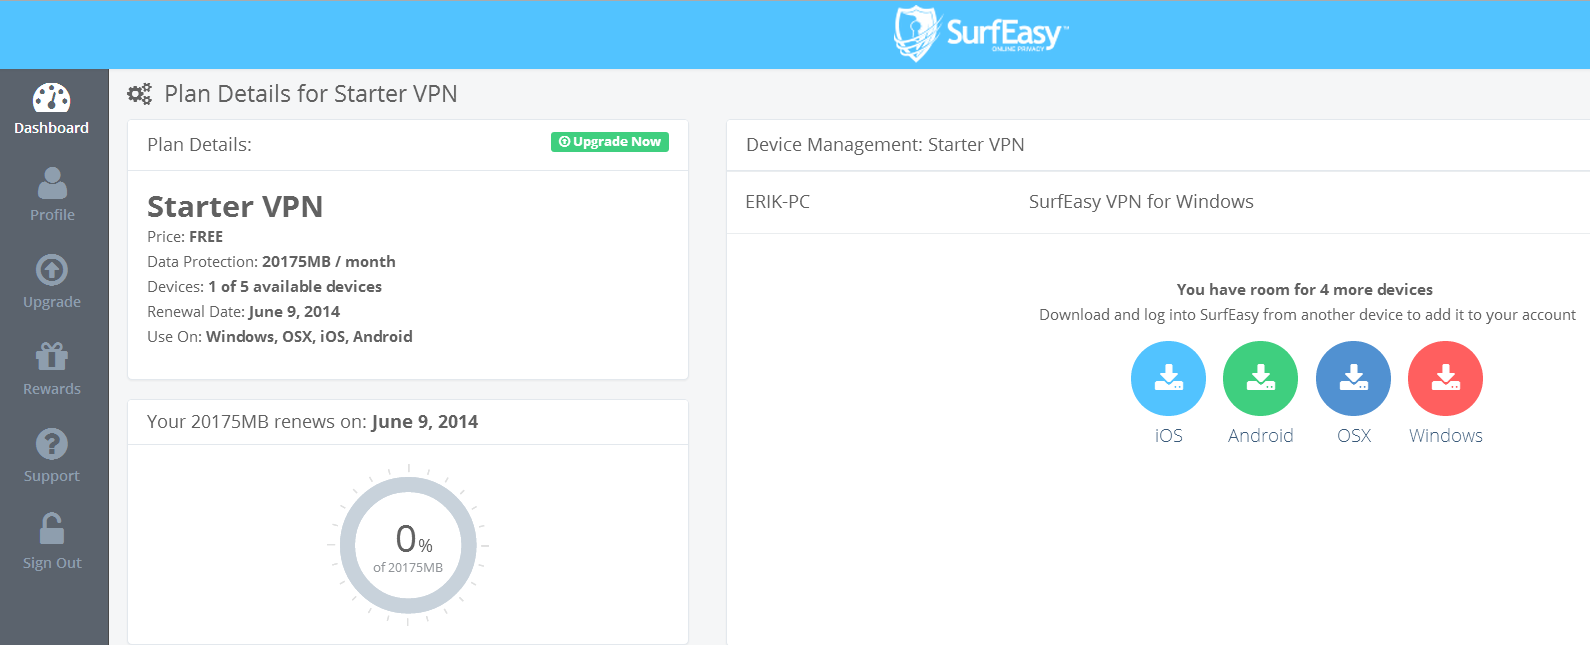Open Rewards using the gift icon
Viewport: 1590px width, 645px height.
[x=52, y=356]
